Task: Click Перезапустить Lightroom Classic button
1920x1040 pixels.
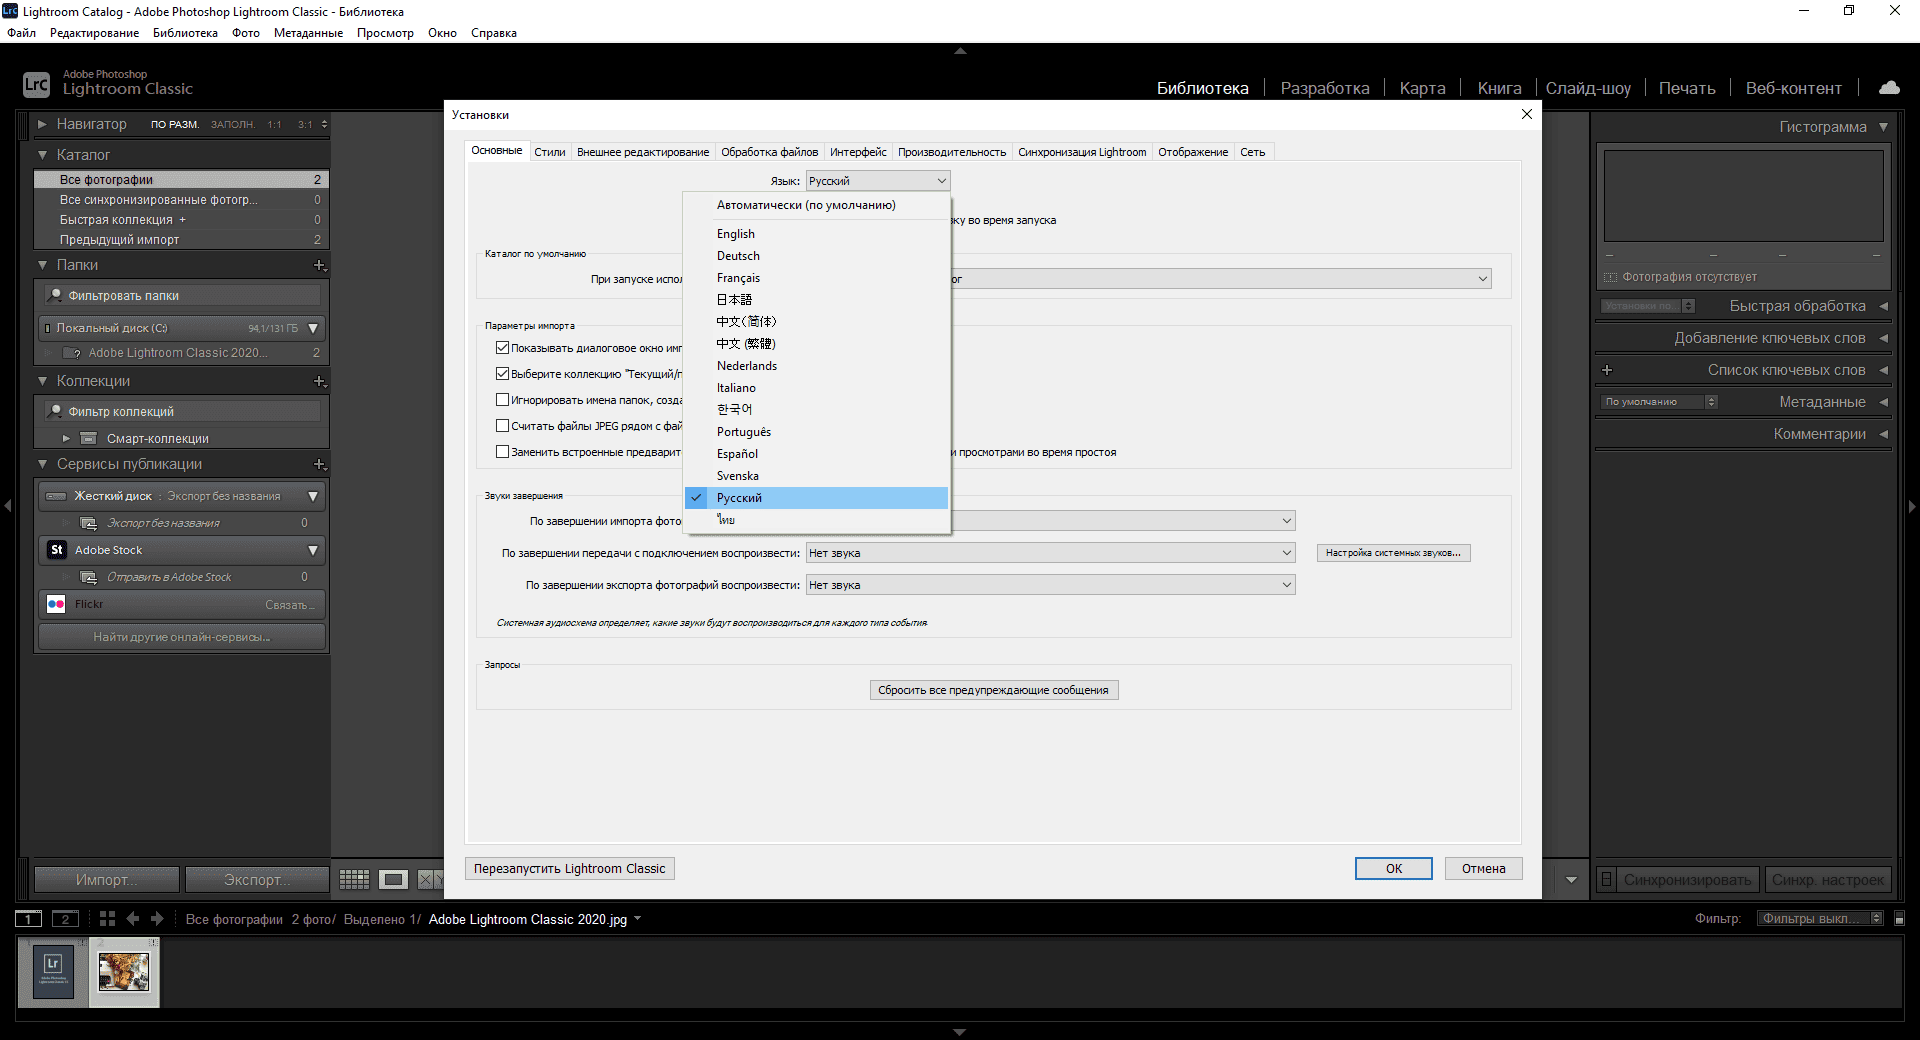Action: tap(570, 869)
